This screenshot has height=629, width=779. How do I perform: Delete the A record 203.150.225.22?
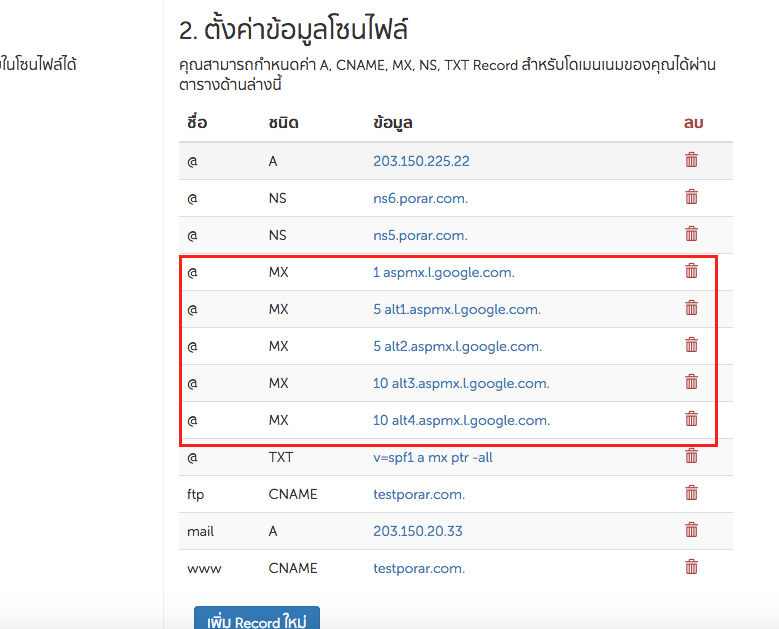691,160
